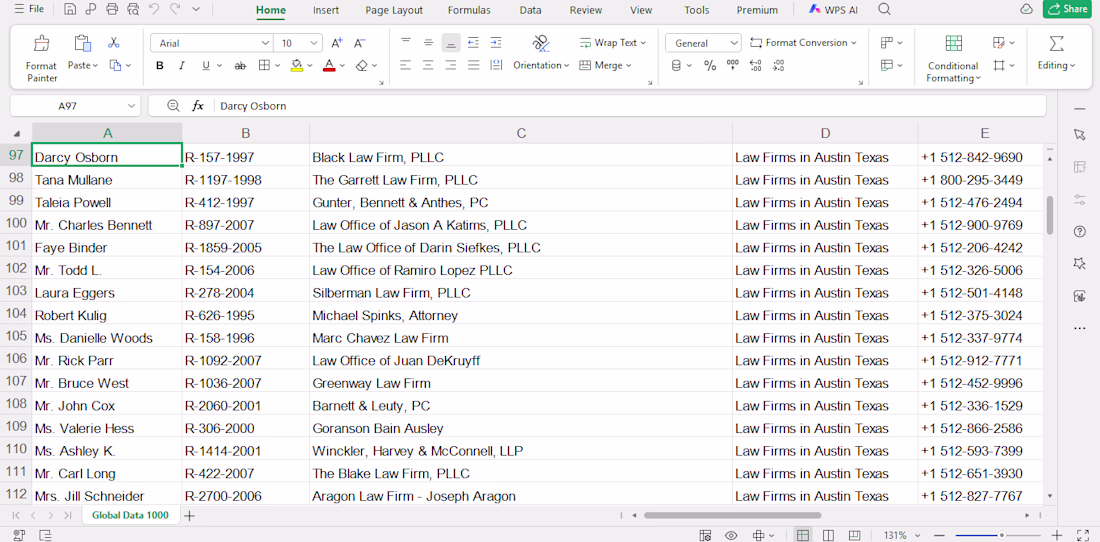Open the Arial font name dropdown

coord(265,43)
